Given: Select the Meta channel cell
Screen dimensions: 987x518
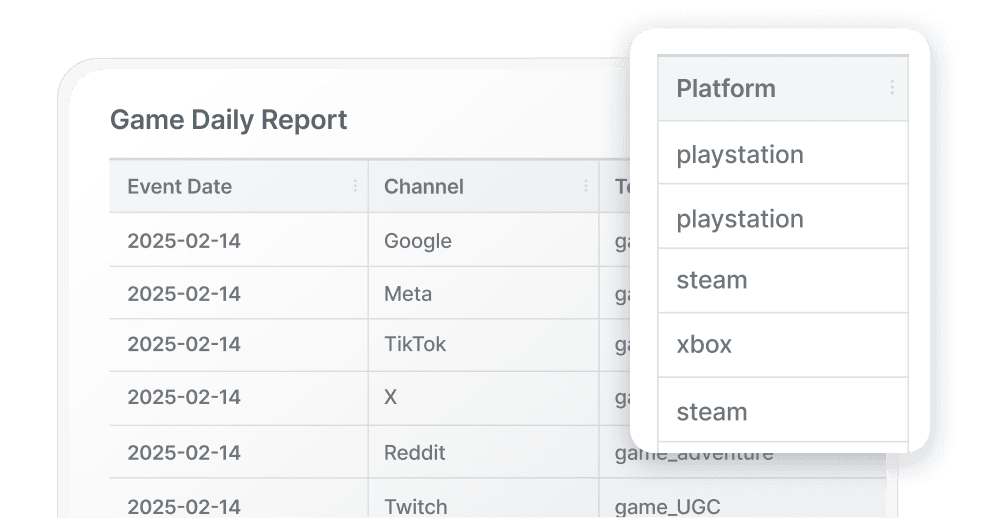Looking at the screenshot, I should (x=408, y=294).
